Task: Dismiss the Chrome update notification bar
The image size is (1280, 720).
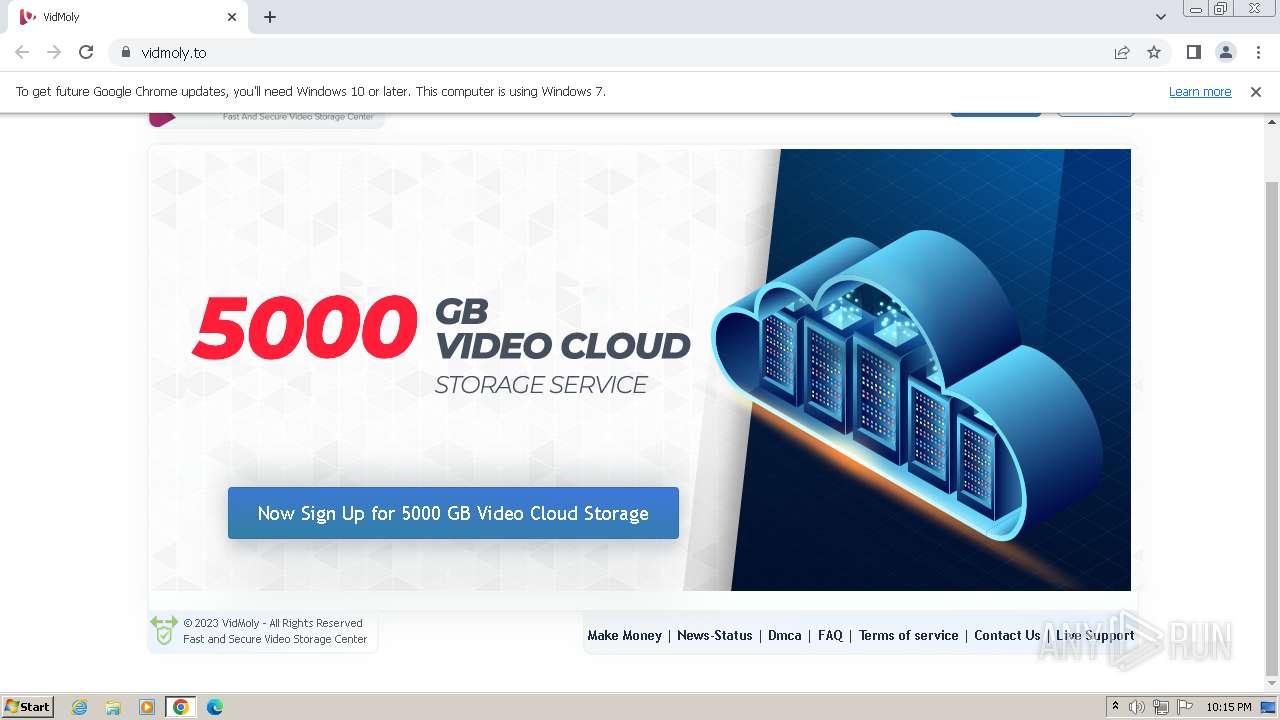Action: click(1255, 91)
